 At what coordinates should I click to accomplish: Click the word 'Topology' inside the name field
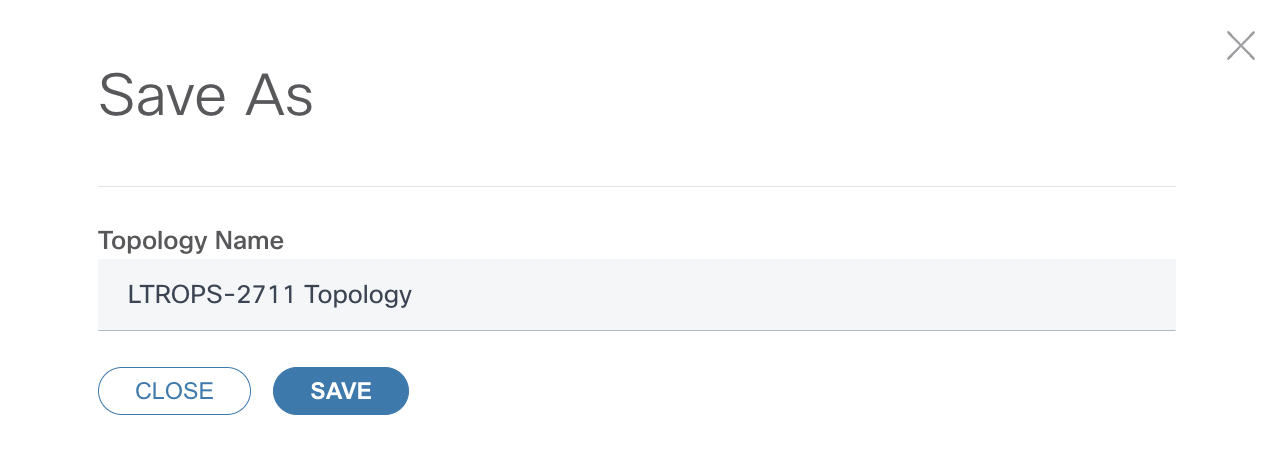[358, 295]
